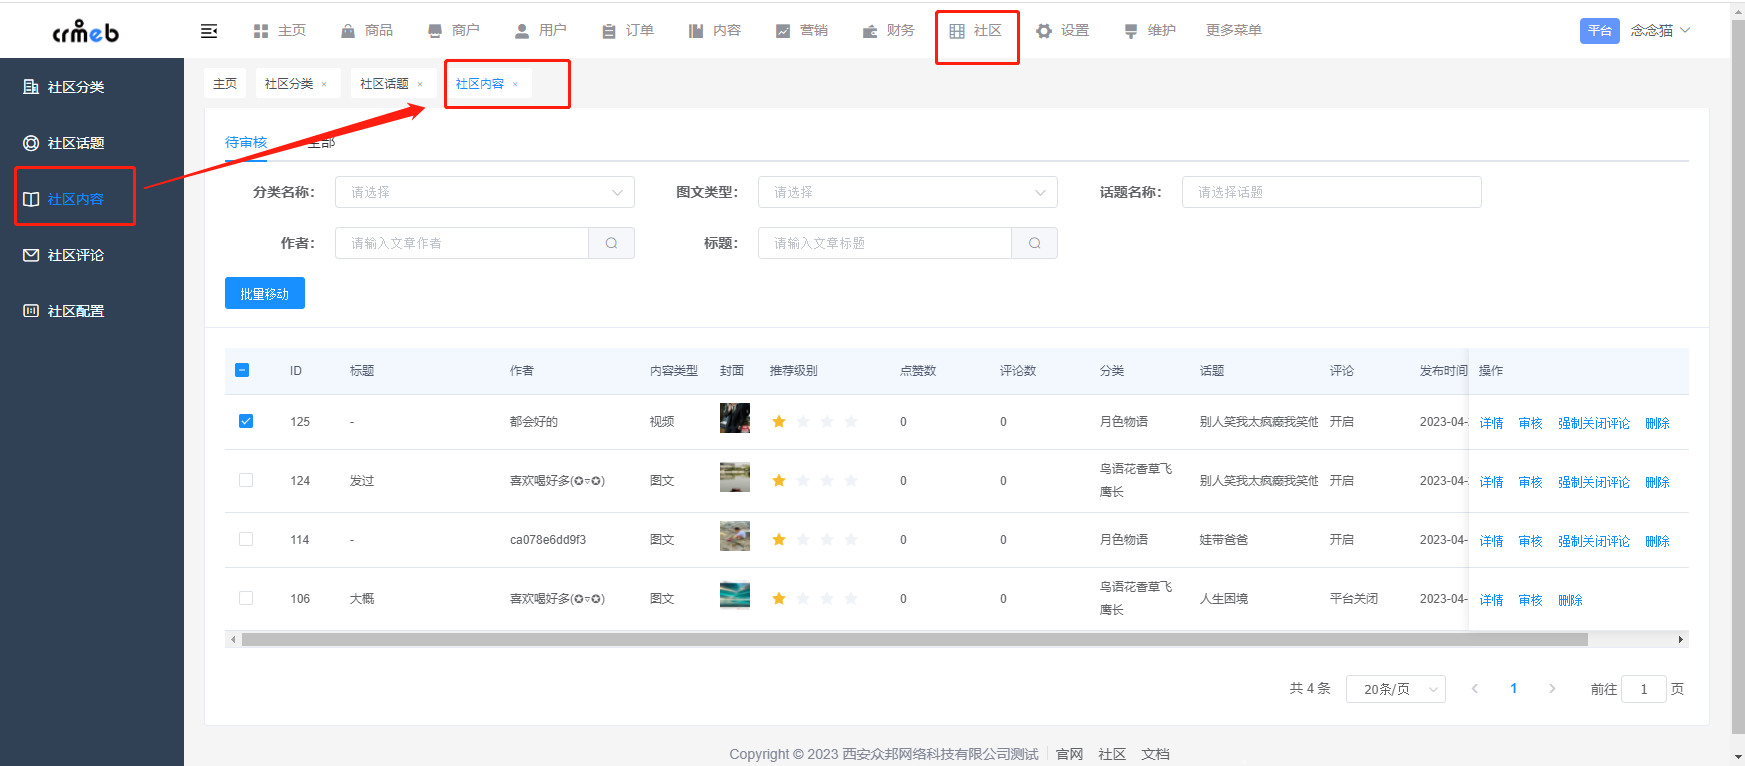Open 详情 details for row 106
This screenshot has width=1745, height=766.
tap(1492, 600)
